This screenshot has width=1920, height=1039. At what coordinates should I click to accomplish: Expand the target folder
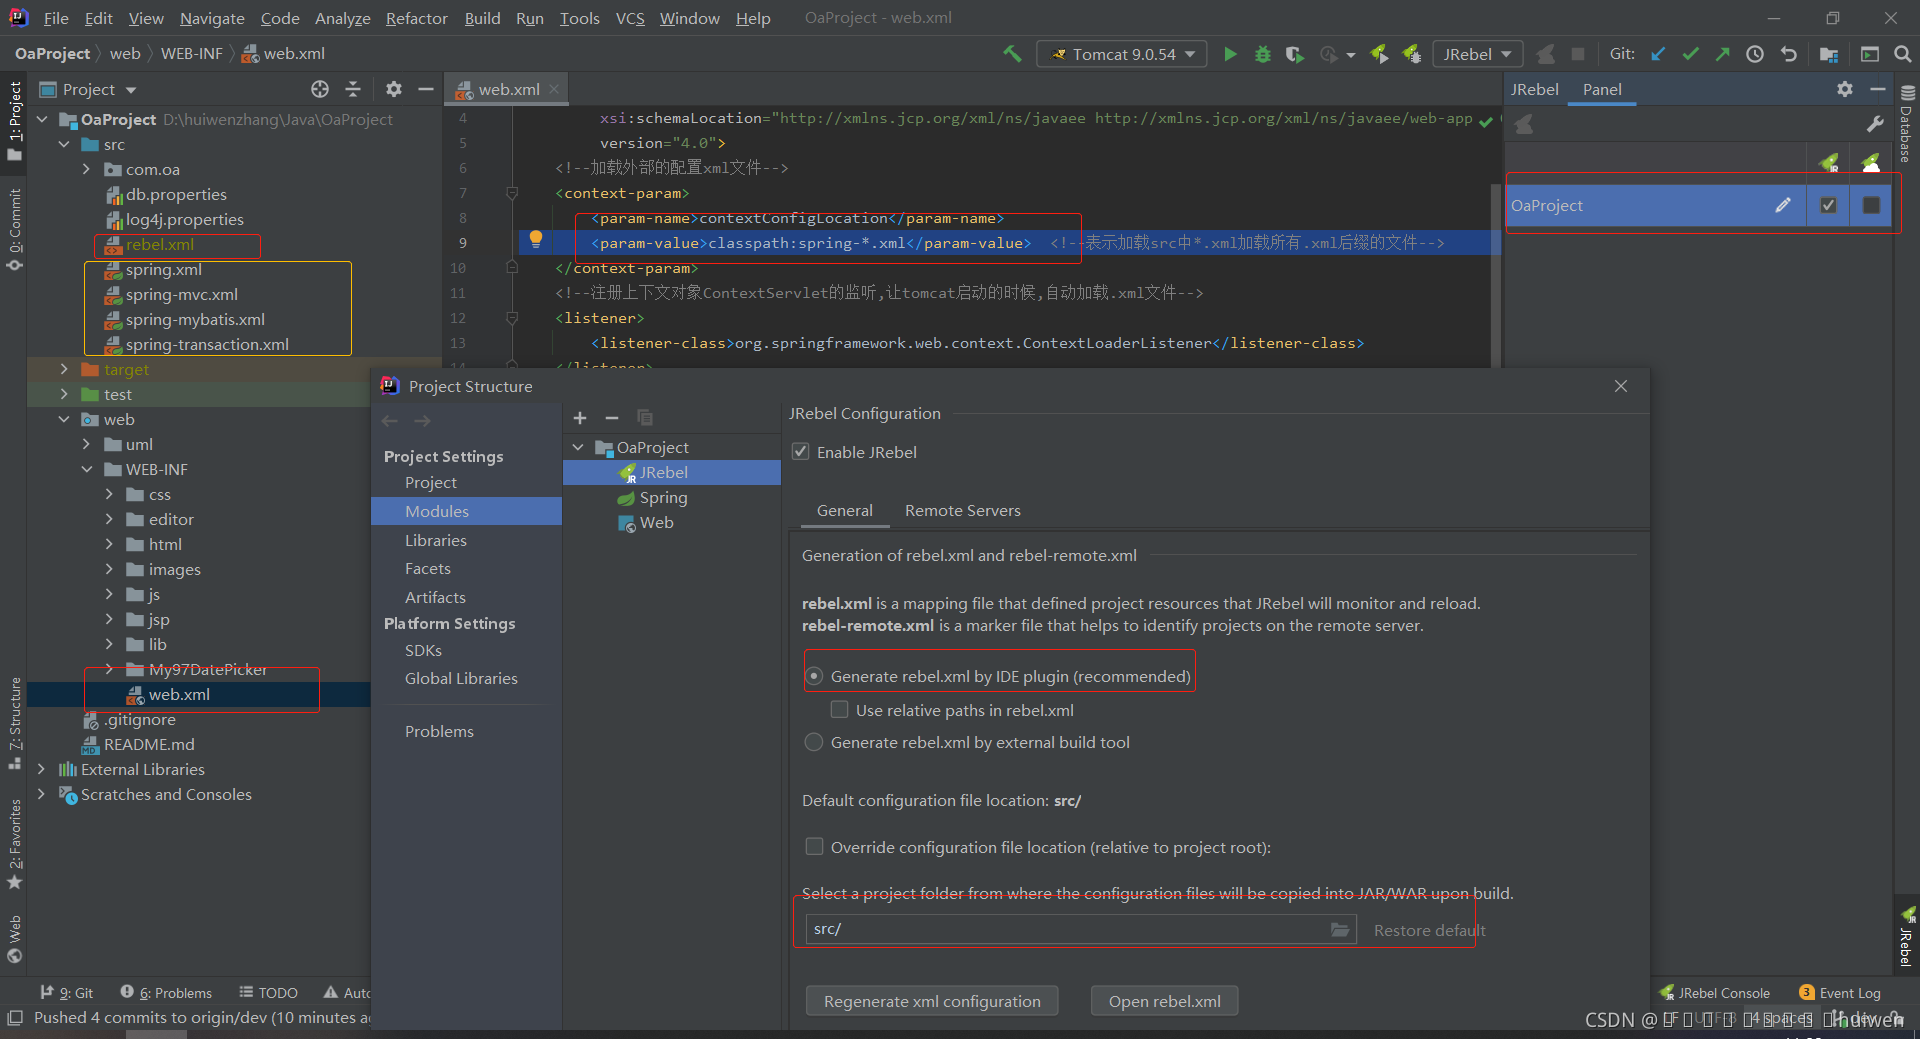64,369
